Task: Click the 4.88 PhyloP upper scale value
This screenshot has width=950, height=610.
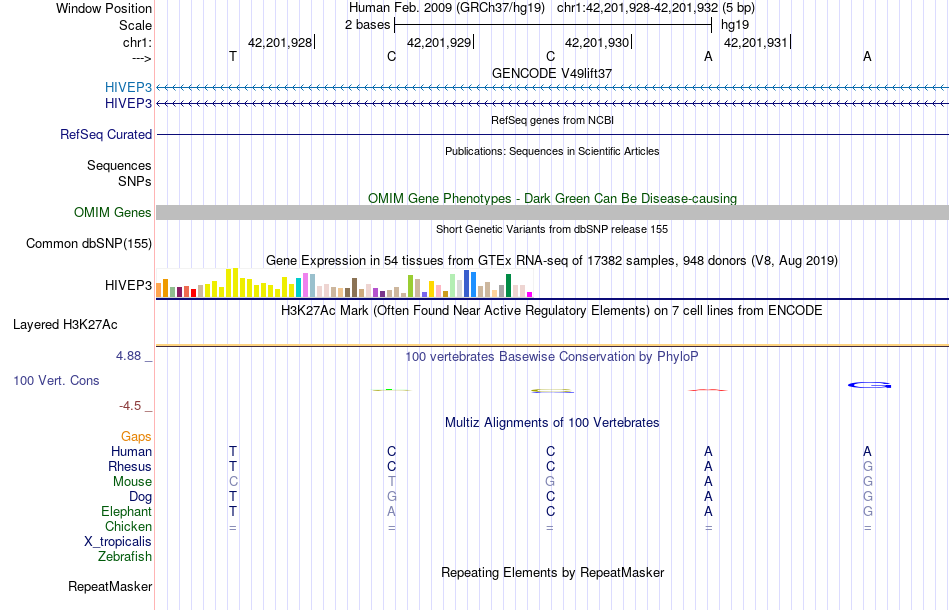Action: (128, 356)
